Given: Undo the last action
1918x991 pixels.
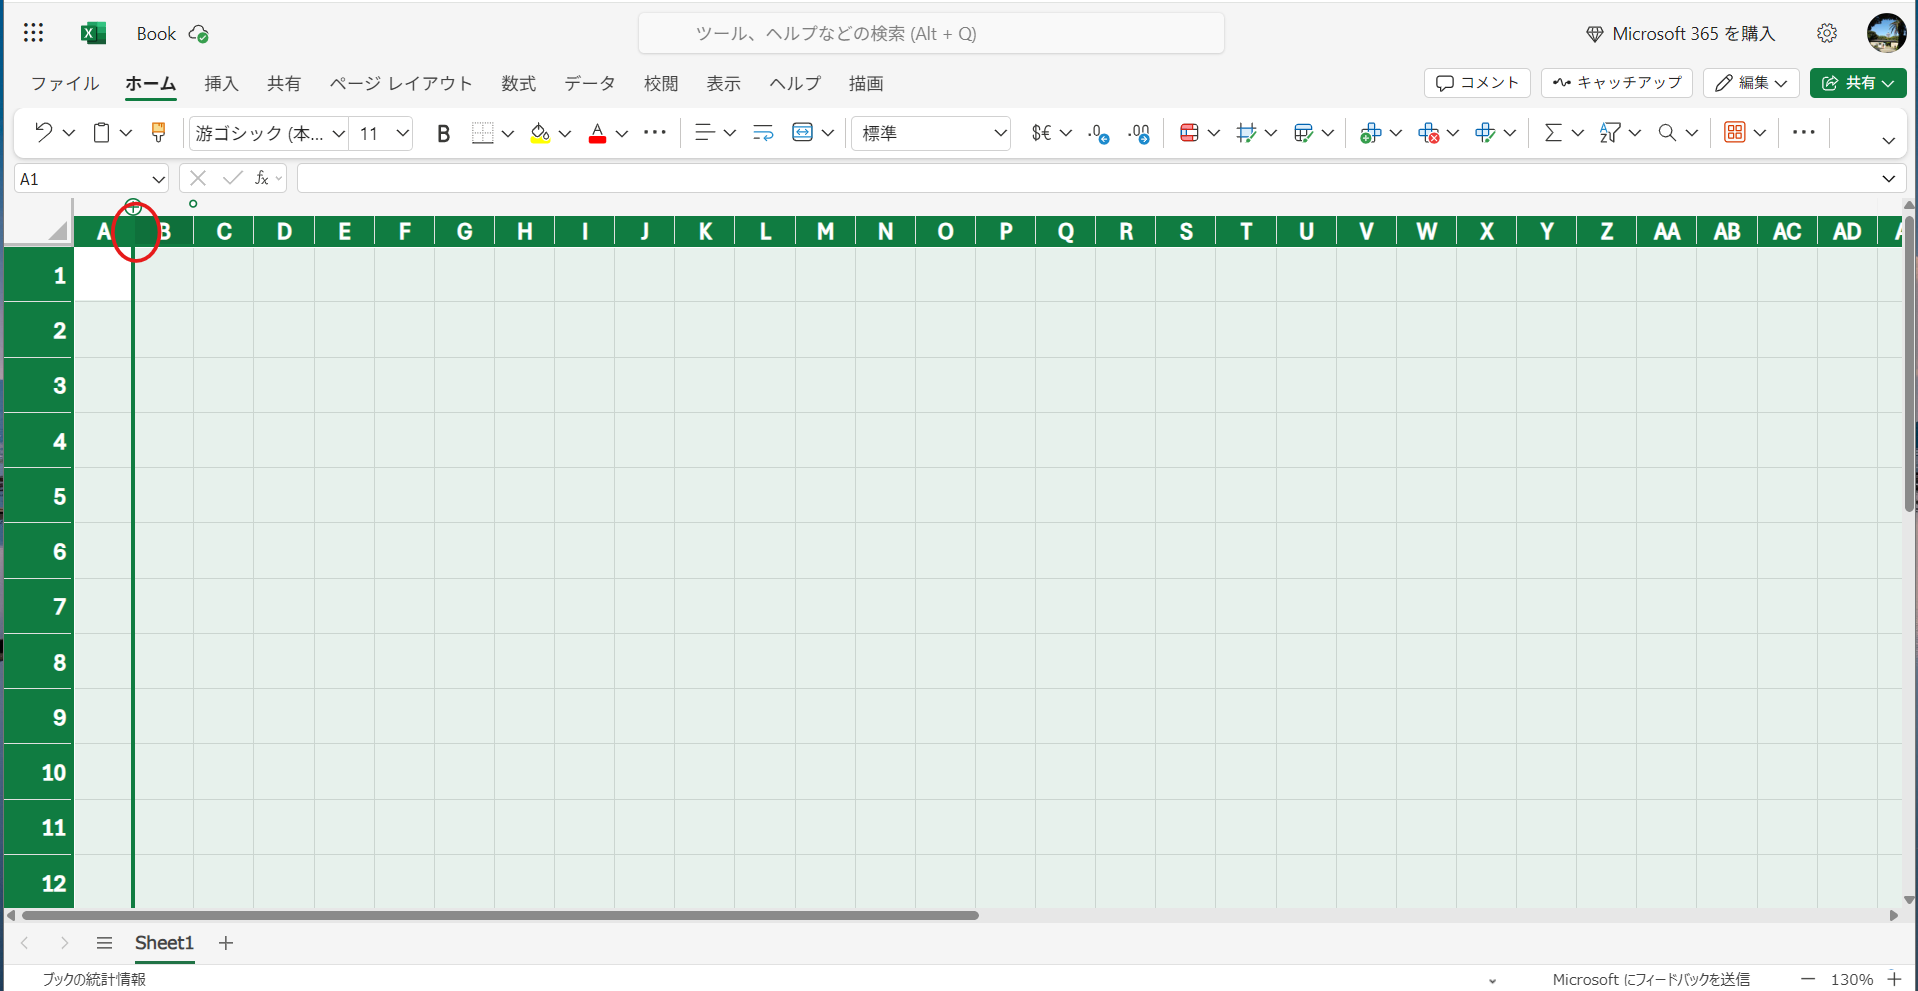Looking at the screenshot, I should pos(43,132).
